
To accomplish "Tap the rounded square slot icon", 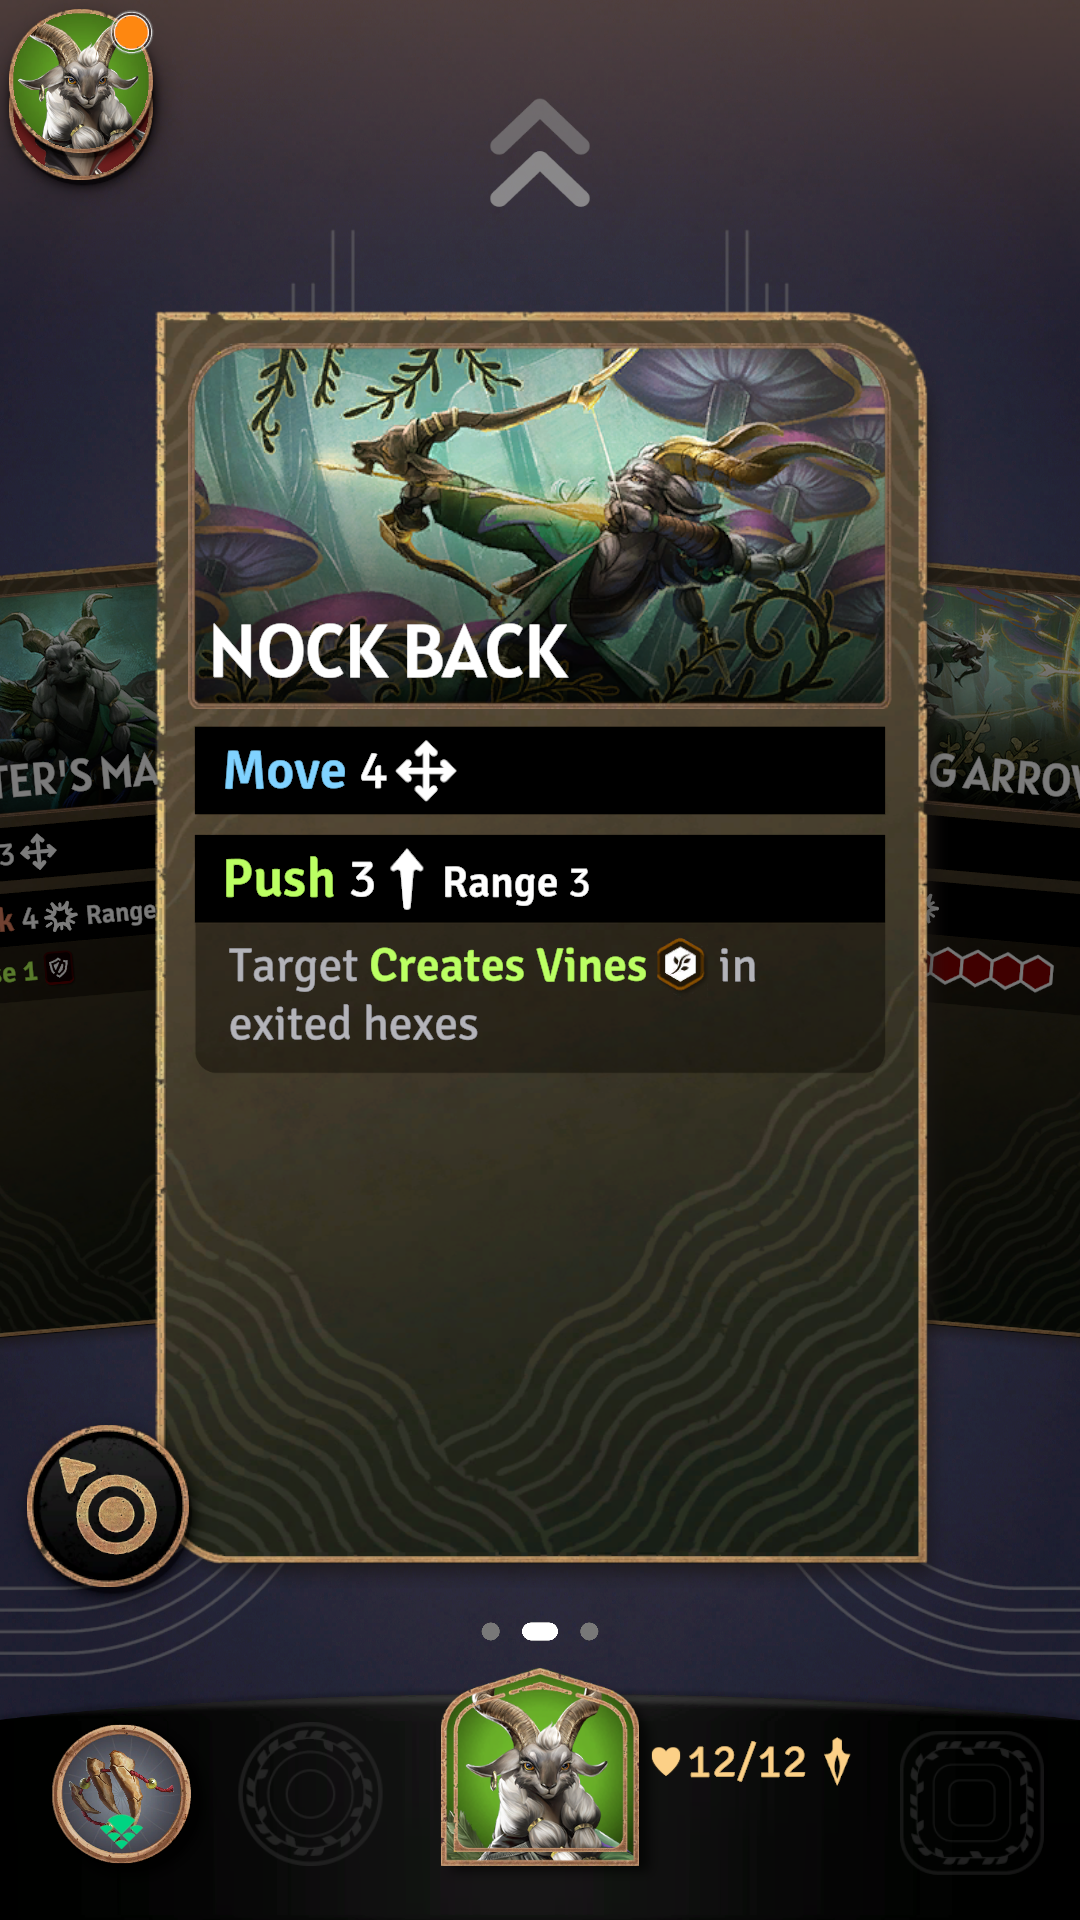I will pos(972,1802).
